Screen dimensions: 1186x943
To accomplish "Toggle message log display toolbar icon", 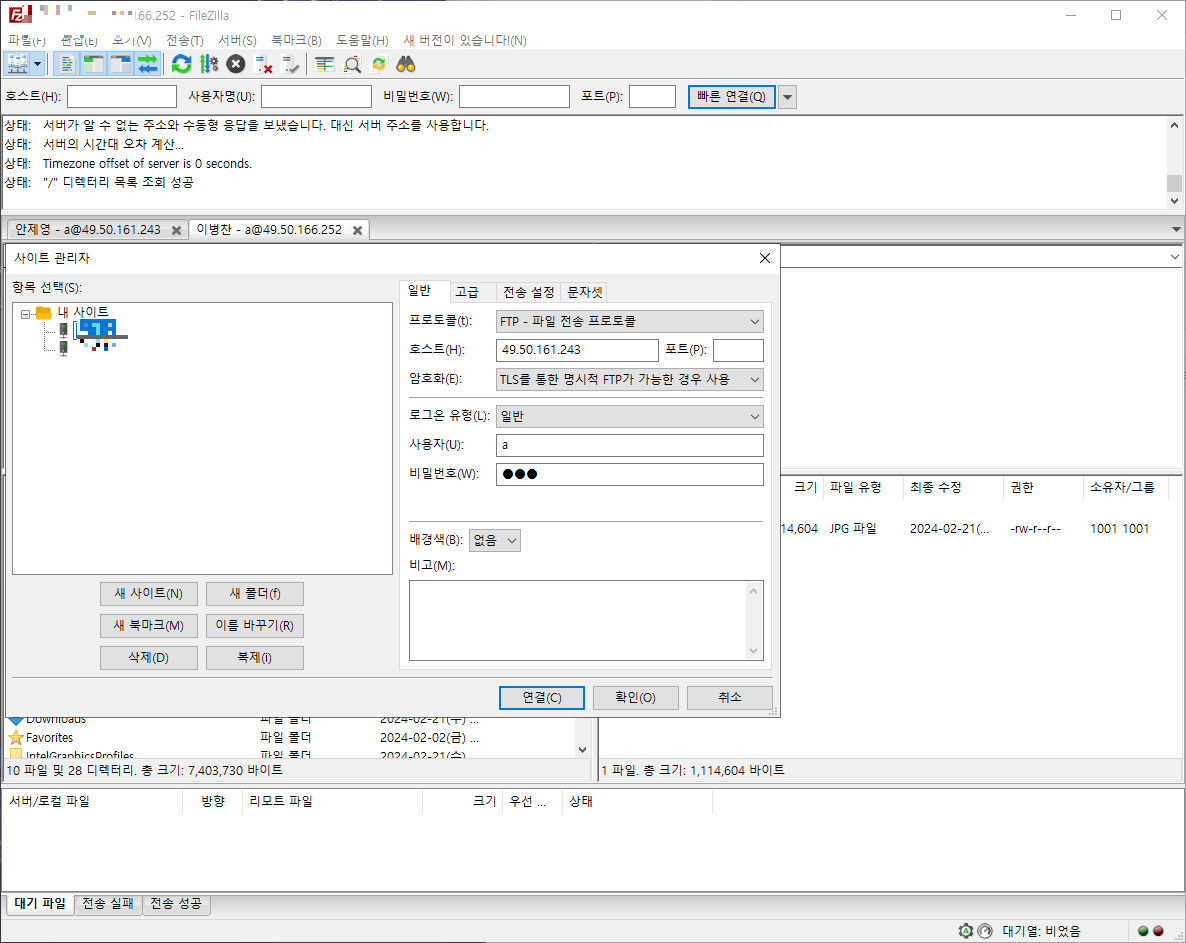I will coord(67,64).
